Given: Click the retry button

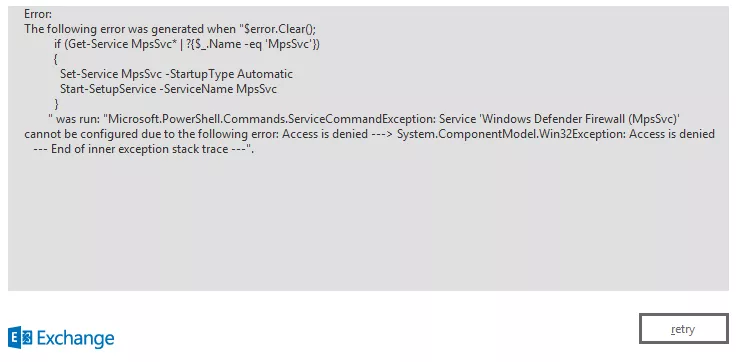Looking at the screenshot, I should (684, 329).
